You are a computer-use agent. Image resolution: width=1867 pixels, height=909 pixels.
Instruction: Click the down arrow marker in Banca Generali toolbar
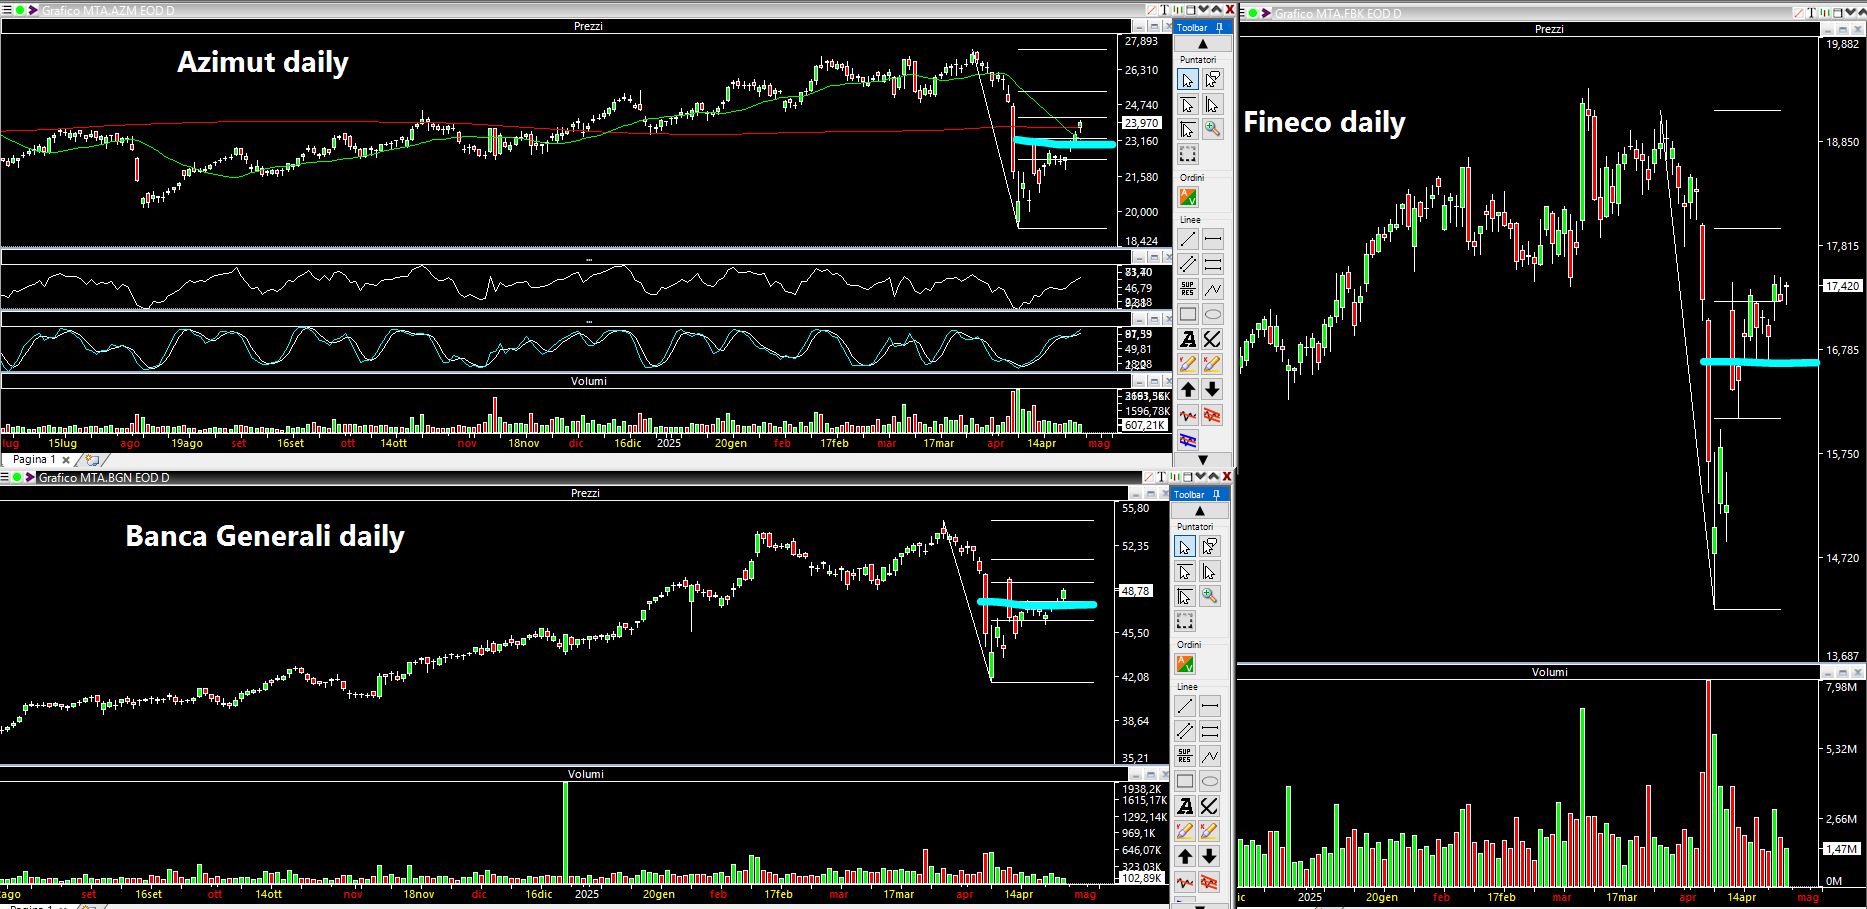click(1209, 856)
